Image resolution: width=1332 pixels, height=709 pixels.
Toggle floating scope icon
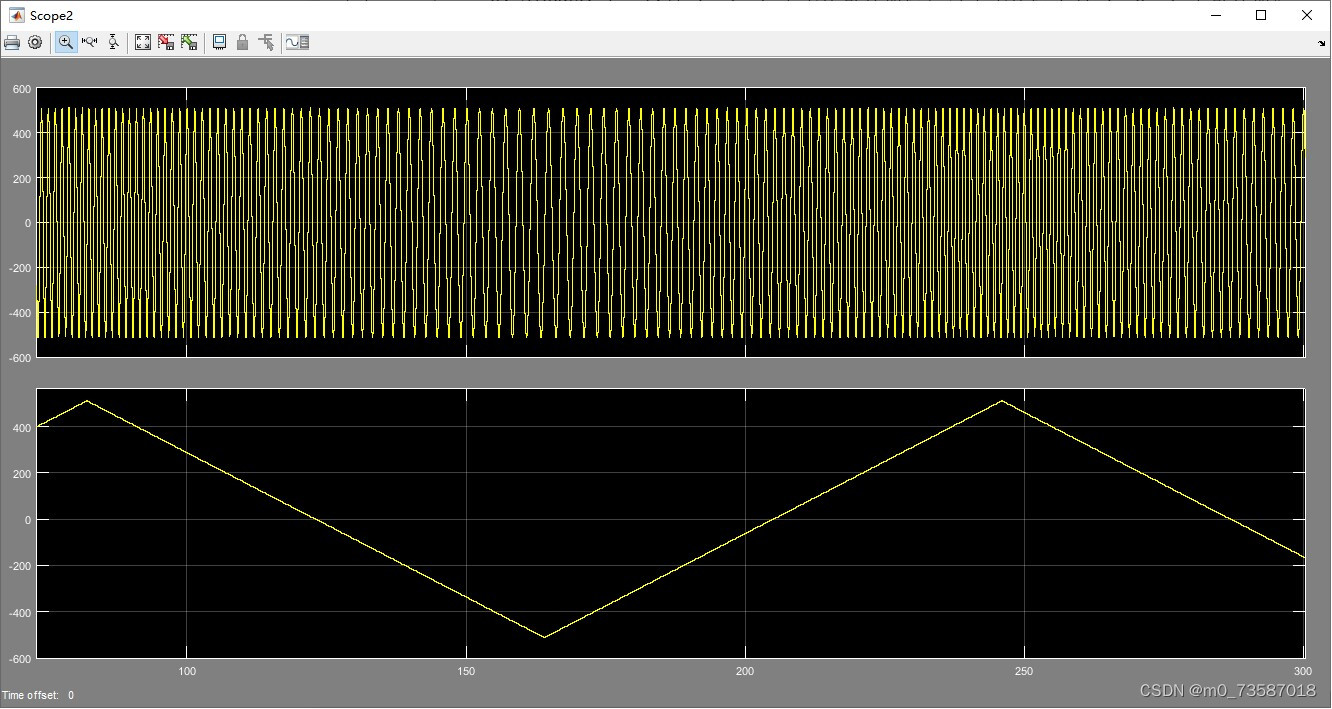coord(219,42)
